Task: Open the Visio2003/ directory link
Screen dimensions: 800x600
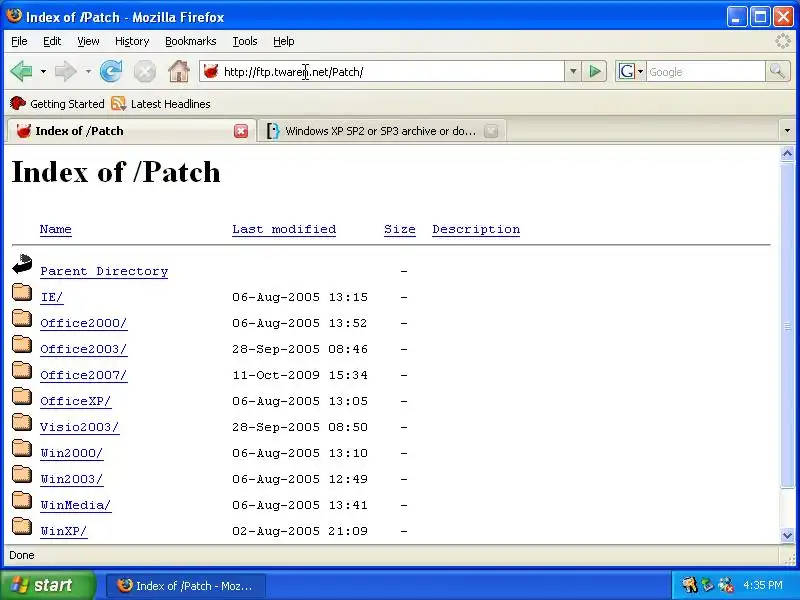Action: coord(80,427)
